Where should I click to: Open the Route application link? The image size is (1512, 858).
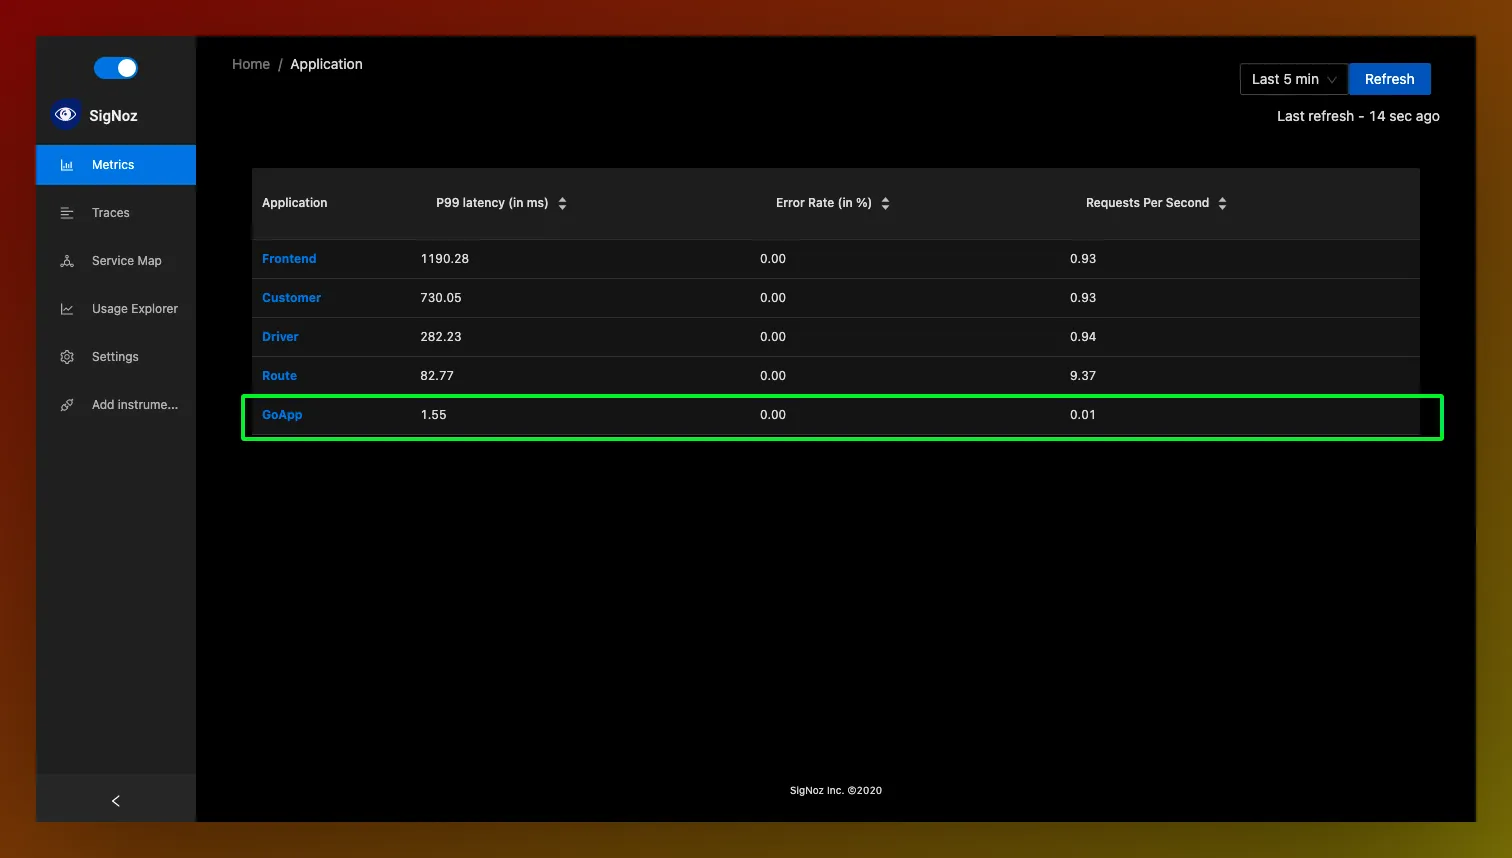(279, 376)
